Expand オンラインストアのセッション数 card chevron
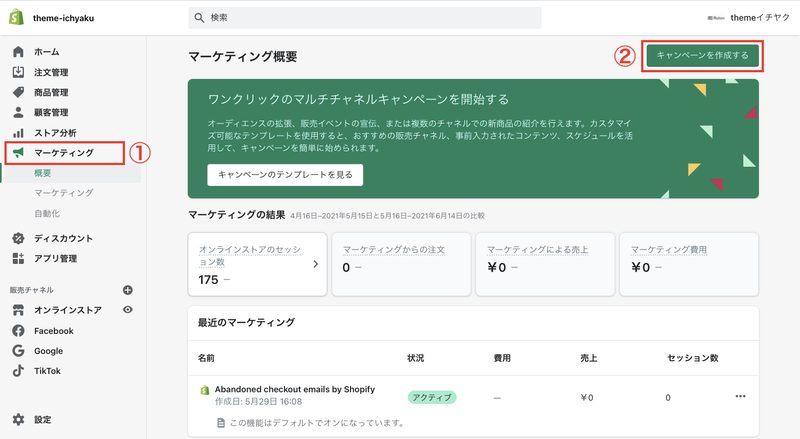800x439 pixels. tap(316, 264)
